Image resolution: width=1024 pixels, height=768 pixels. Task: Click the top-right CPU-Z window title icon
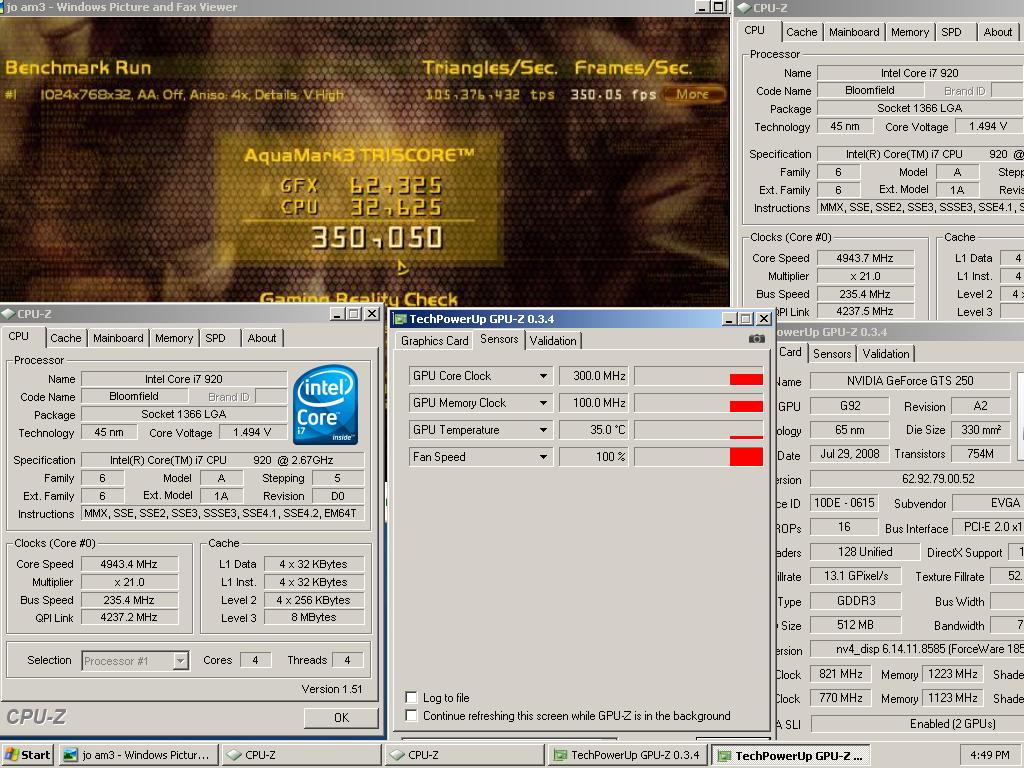coord(743,8)
